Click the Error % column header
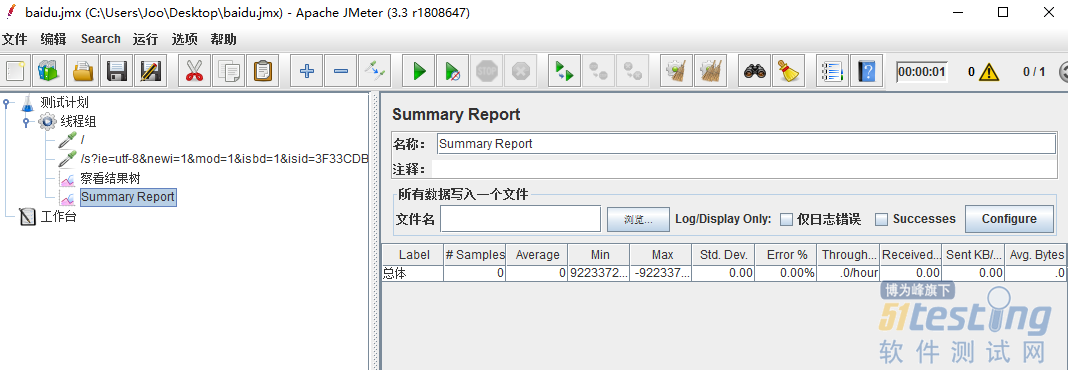 point(786,255)
